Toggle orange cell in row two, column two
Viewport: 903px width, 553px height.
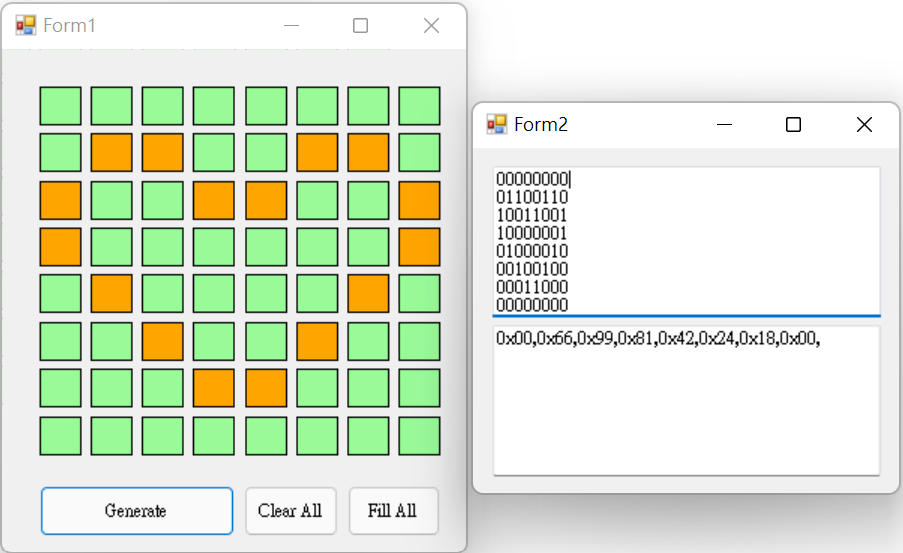click(x=112, y=153)
